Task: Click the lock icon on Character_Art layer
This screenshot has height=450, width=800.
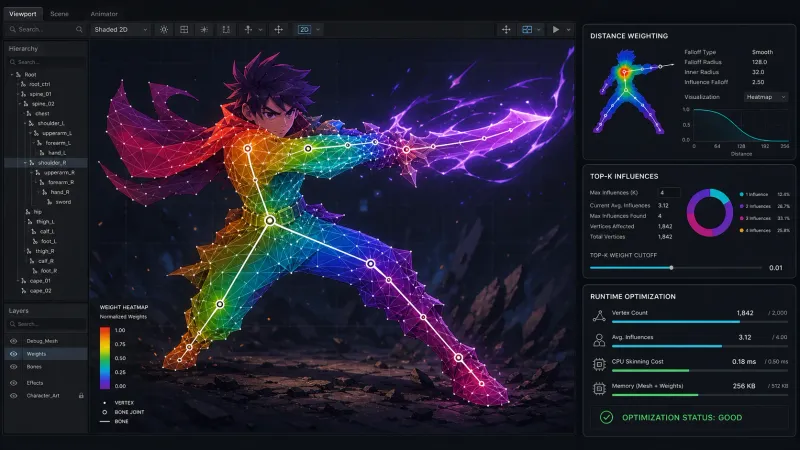Action: pyautogui.click(x=81, y=395)
